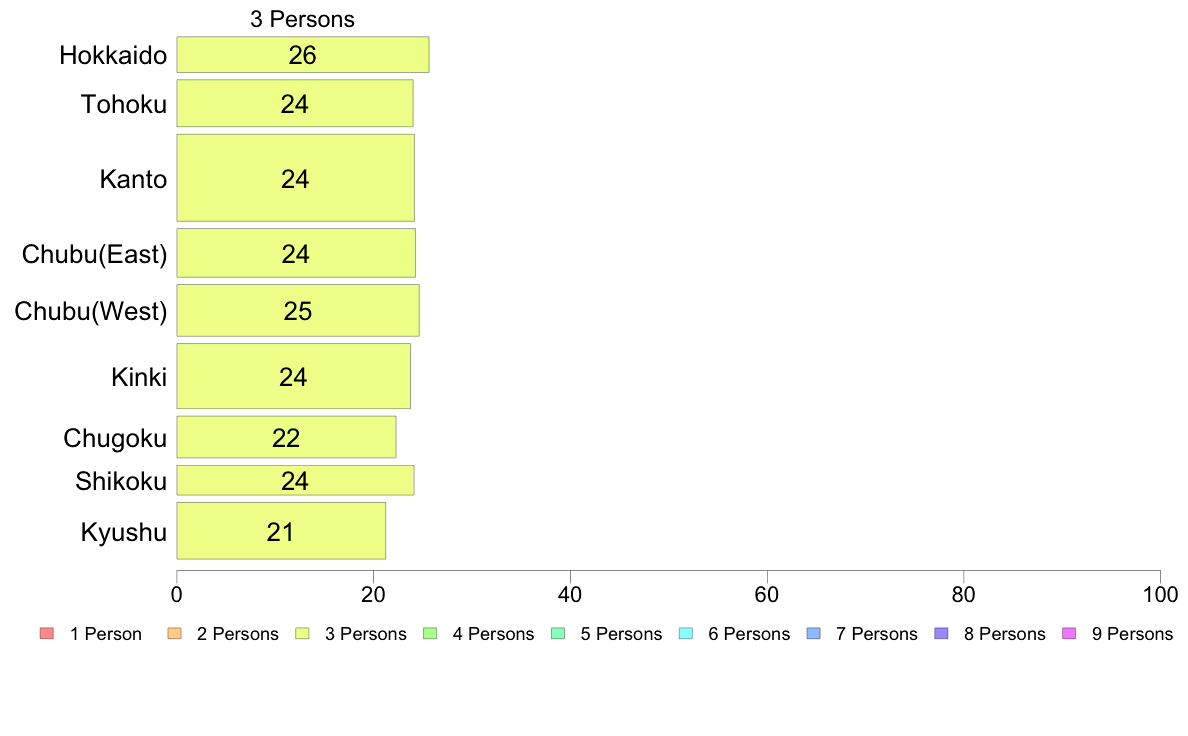1188x736 pixels.
Task: Click the 1 Person legend swatch
Action: pos(47,634)
